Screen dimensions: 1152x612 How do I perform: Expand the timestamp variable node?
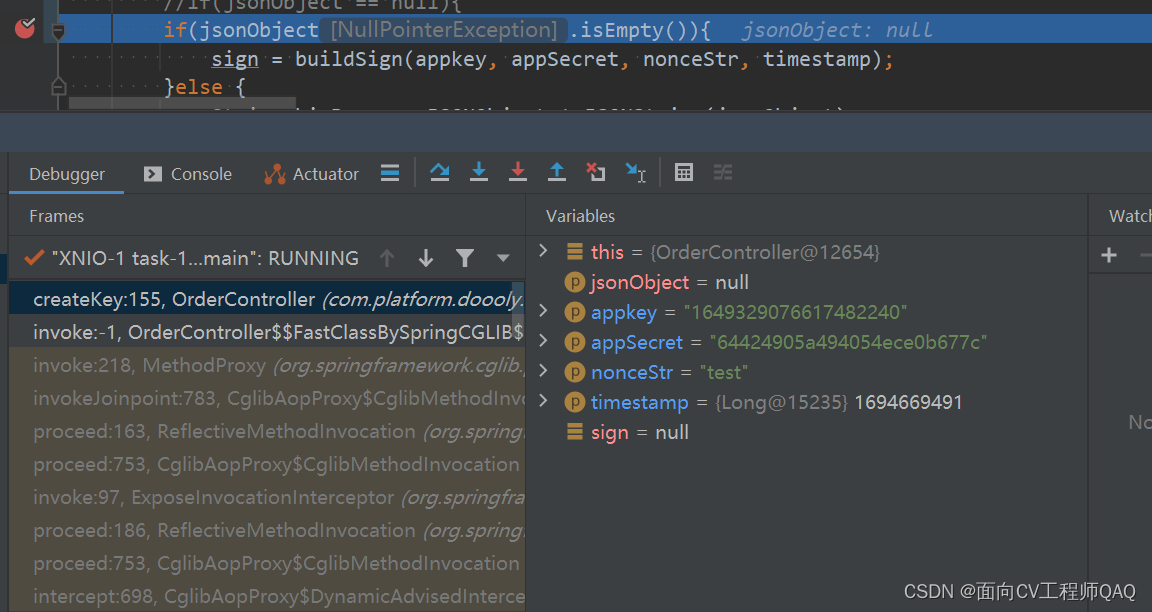543,402
